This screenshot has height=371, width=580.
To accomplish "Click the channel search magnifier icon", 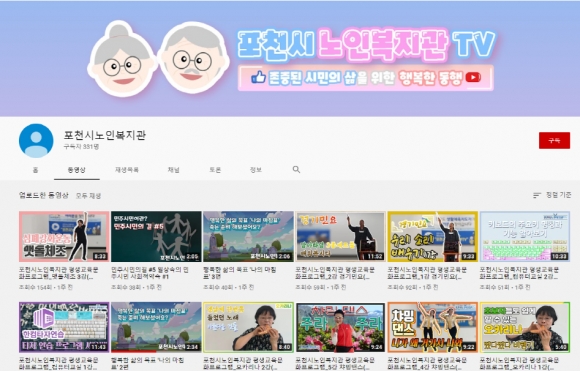I will pyautogui.click(x=296, y=169).
